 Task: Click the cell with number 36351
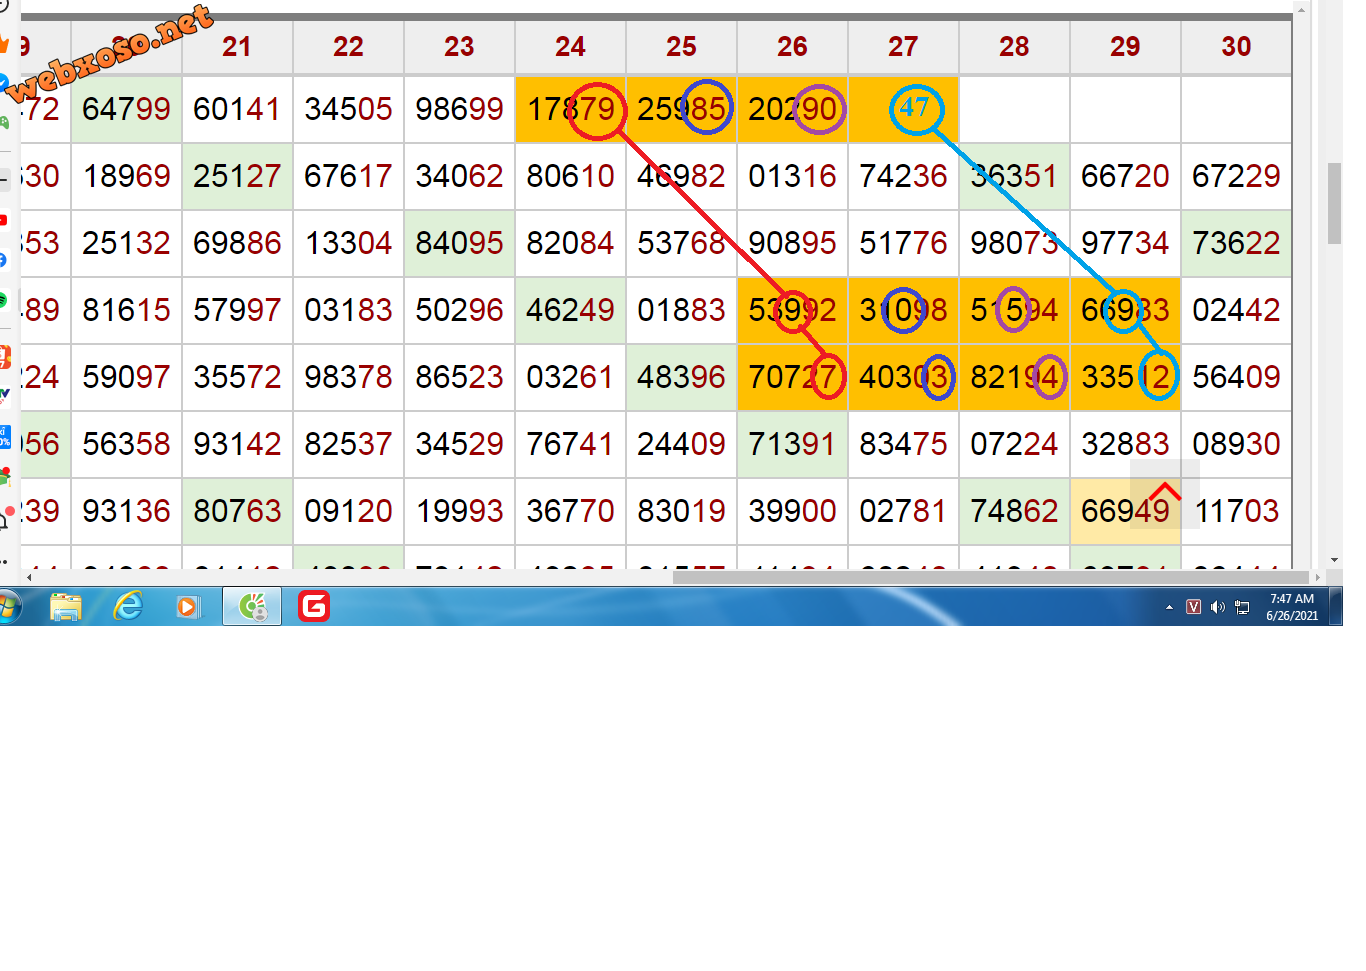pos(1014,176)
